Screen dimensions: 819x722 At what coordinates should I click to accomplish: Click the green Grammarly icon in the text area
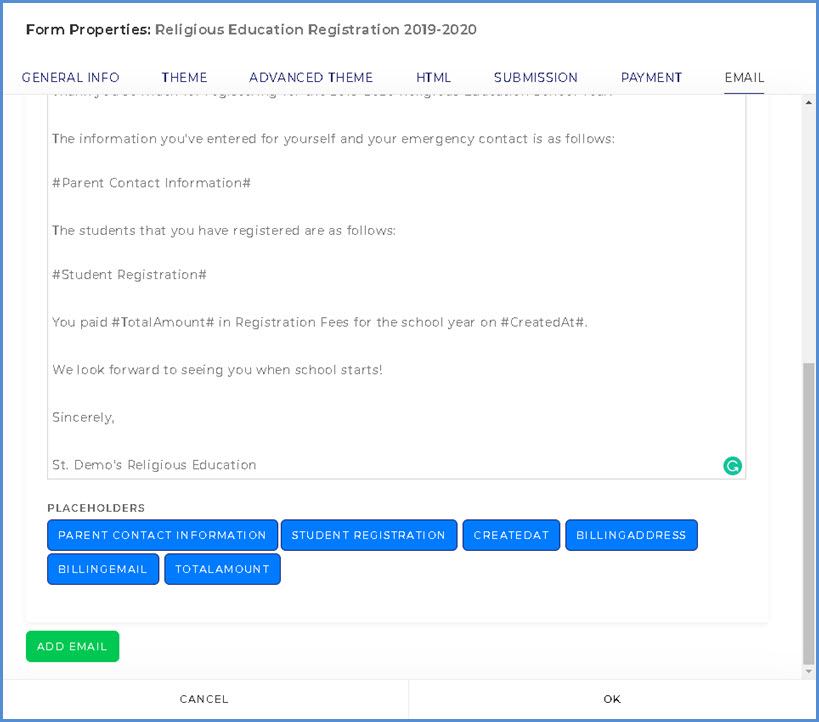click(x=732, y=465)
